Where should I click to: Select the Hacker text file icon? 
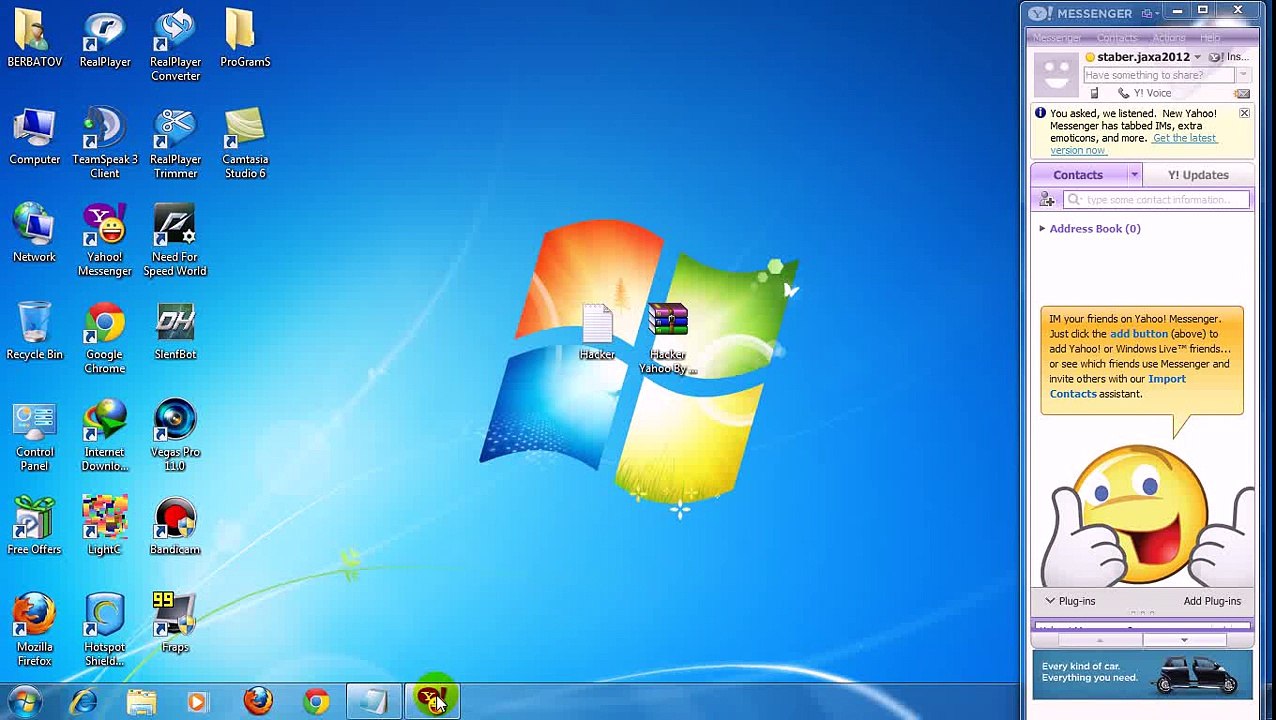(x=597, y=332)
